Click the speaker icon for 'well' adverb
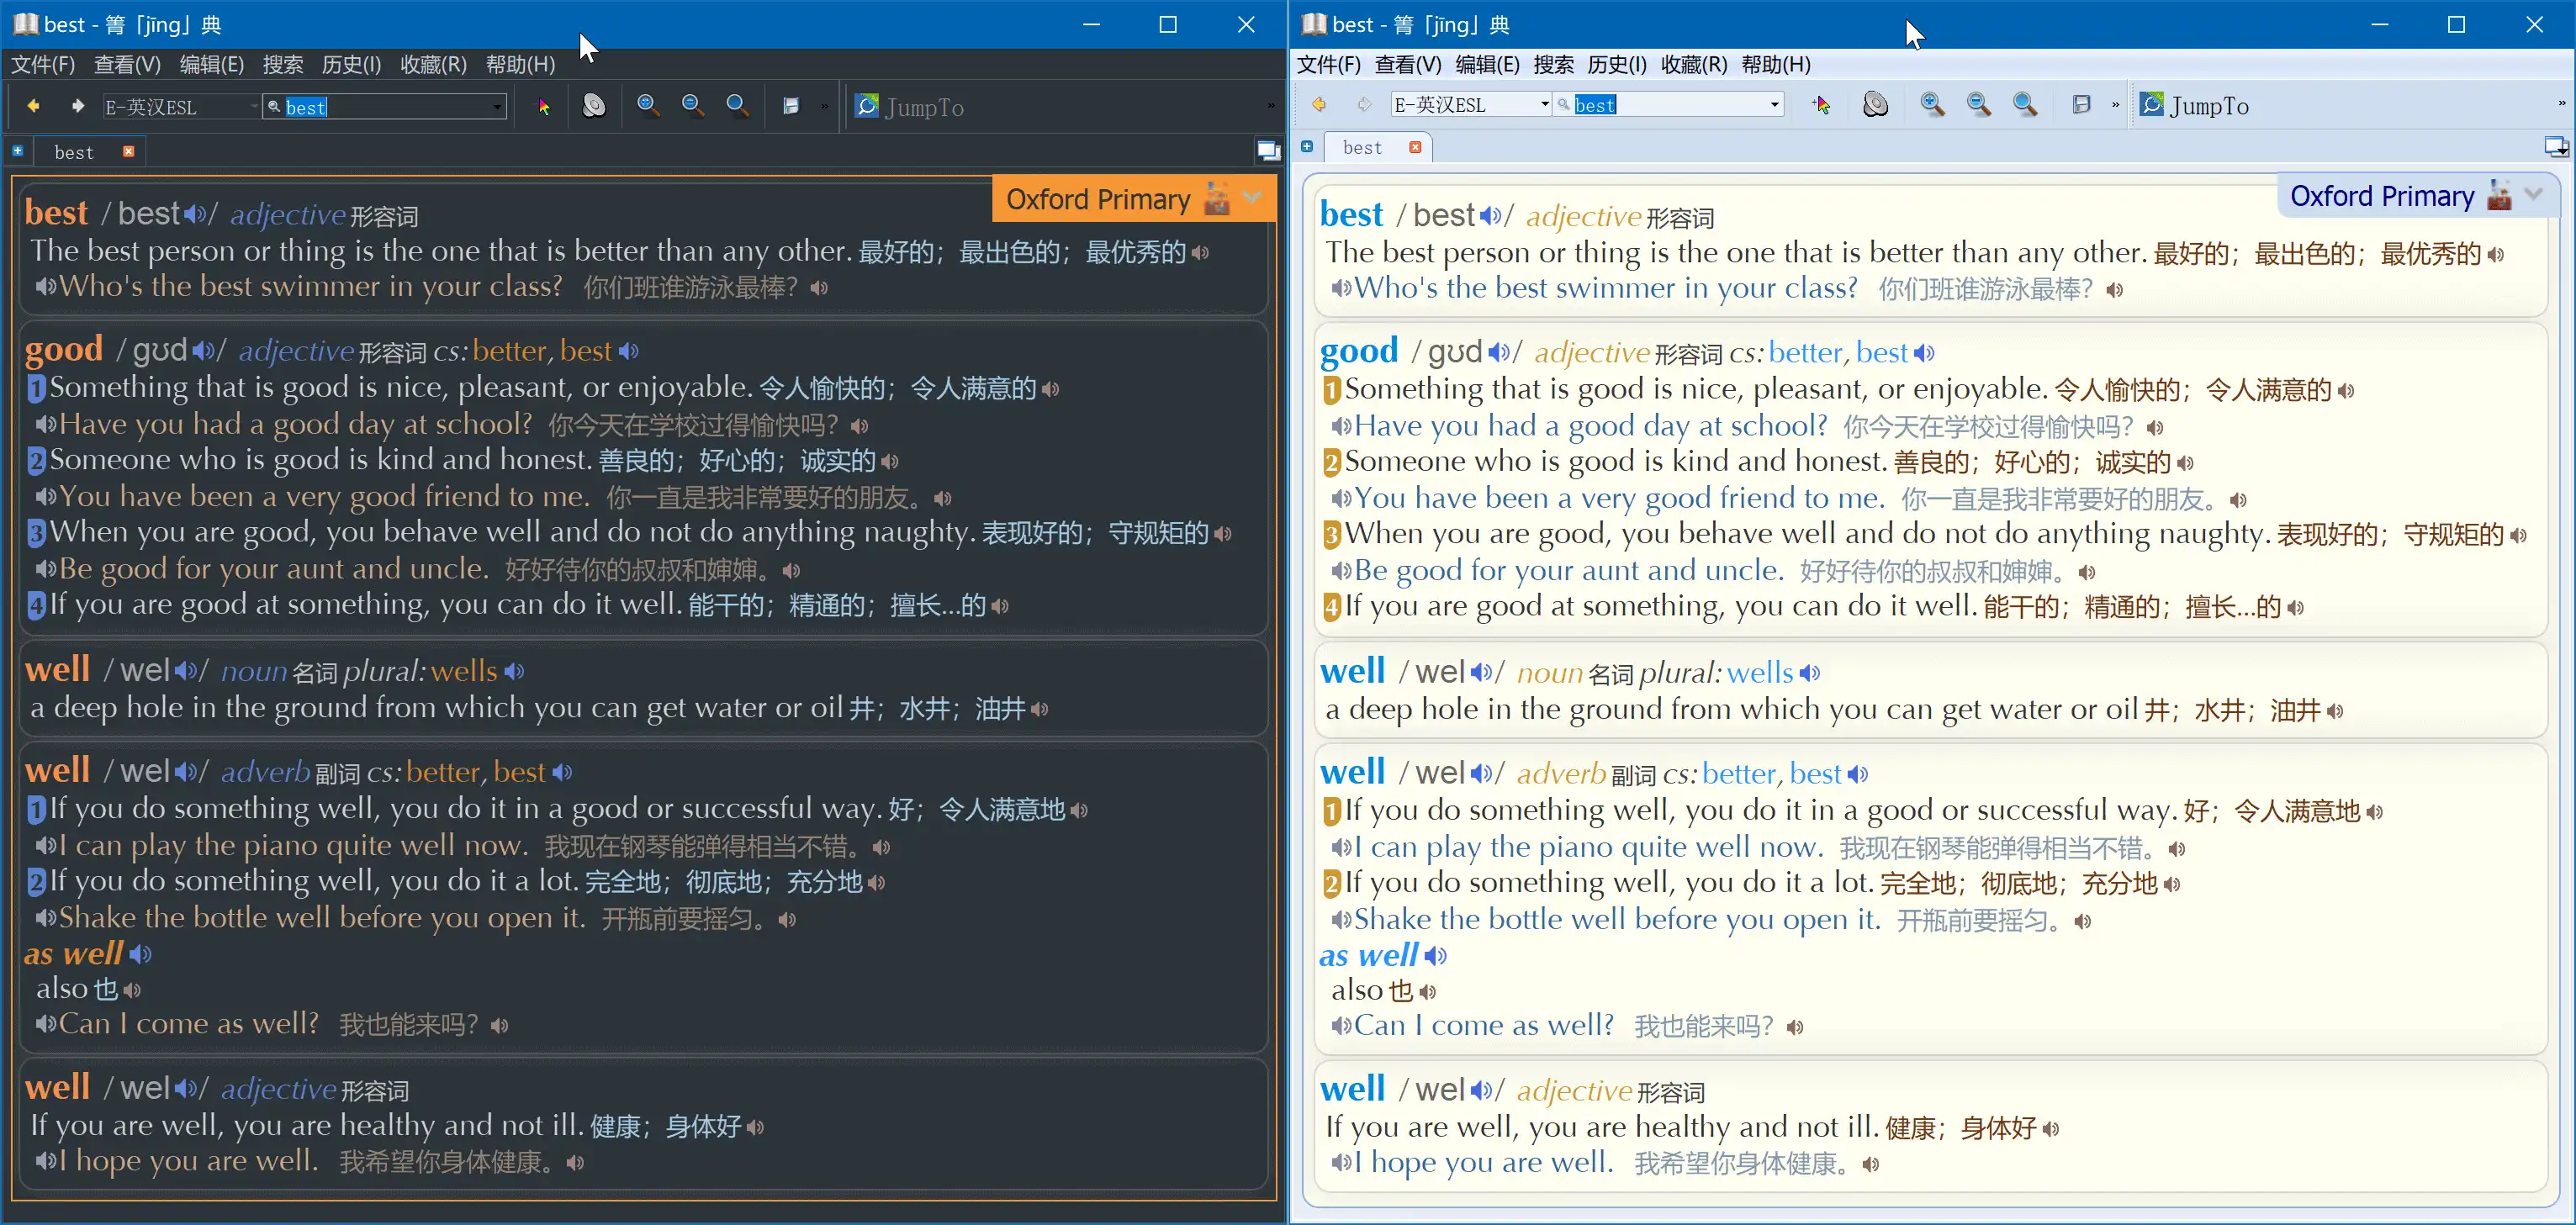Image resolution: width=2576 pixels, height=1225 pixels. pos(186,774)
